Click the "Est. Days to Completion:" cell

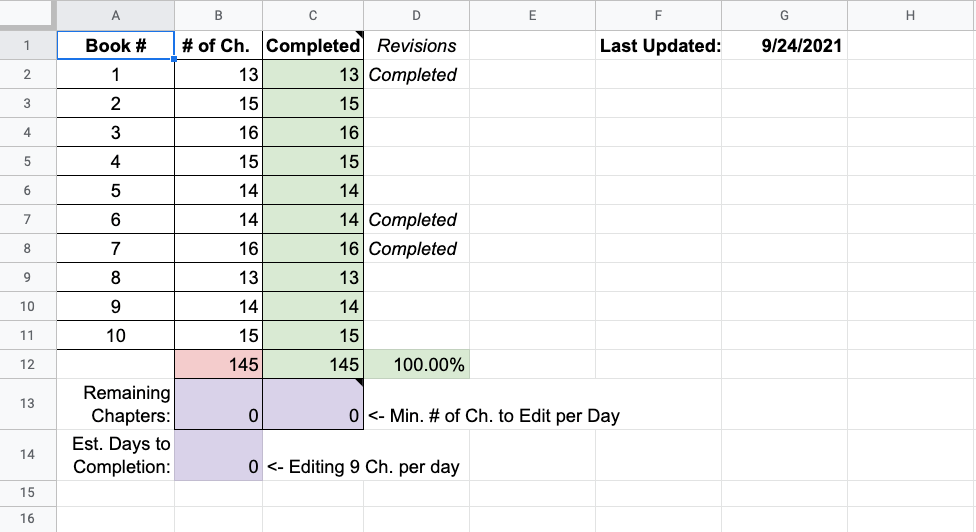[116, 455]
